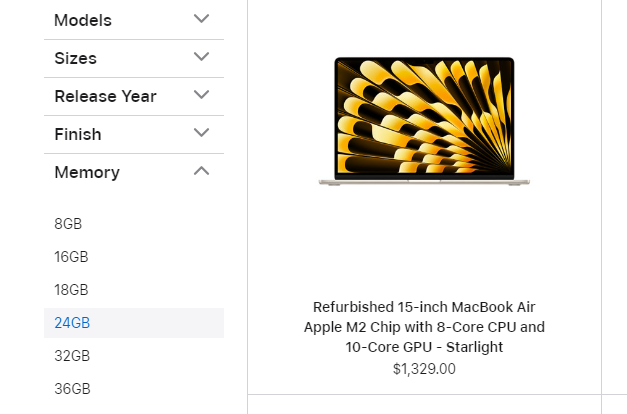This screenshot has height=414, width=627.
Task: Collapse Memory using its up chevron
Action: 201,171
